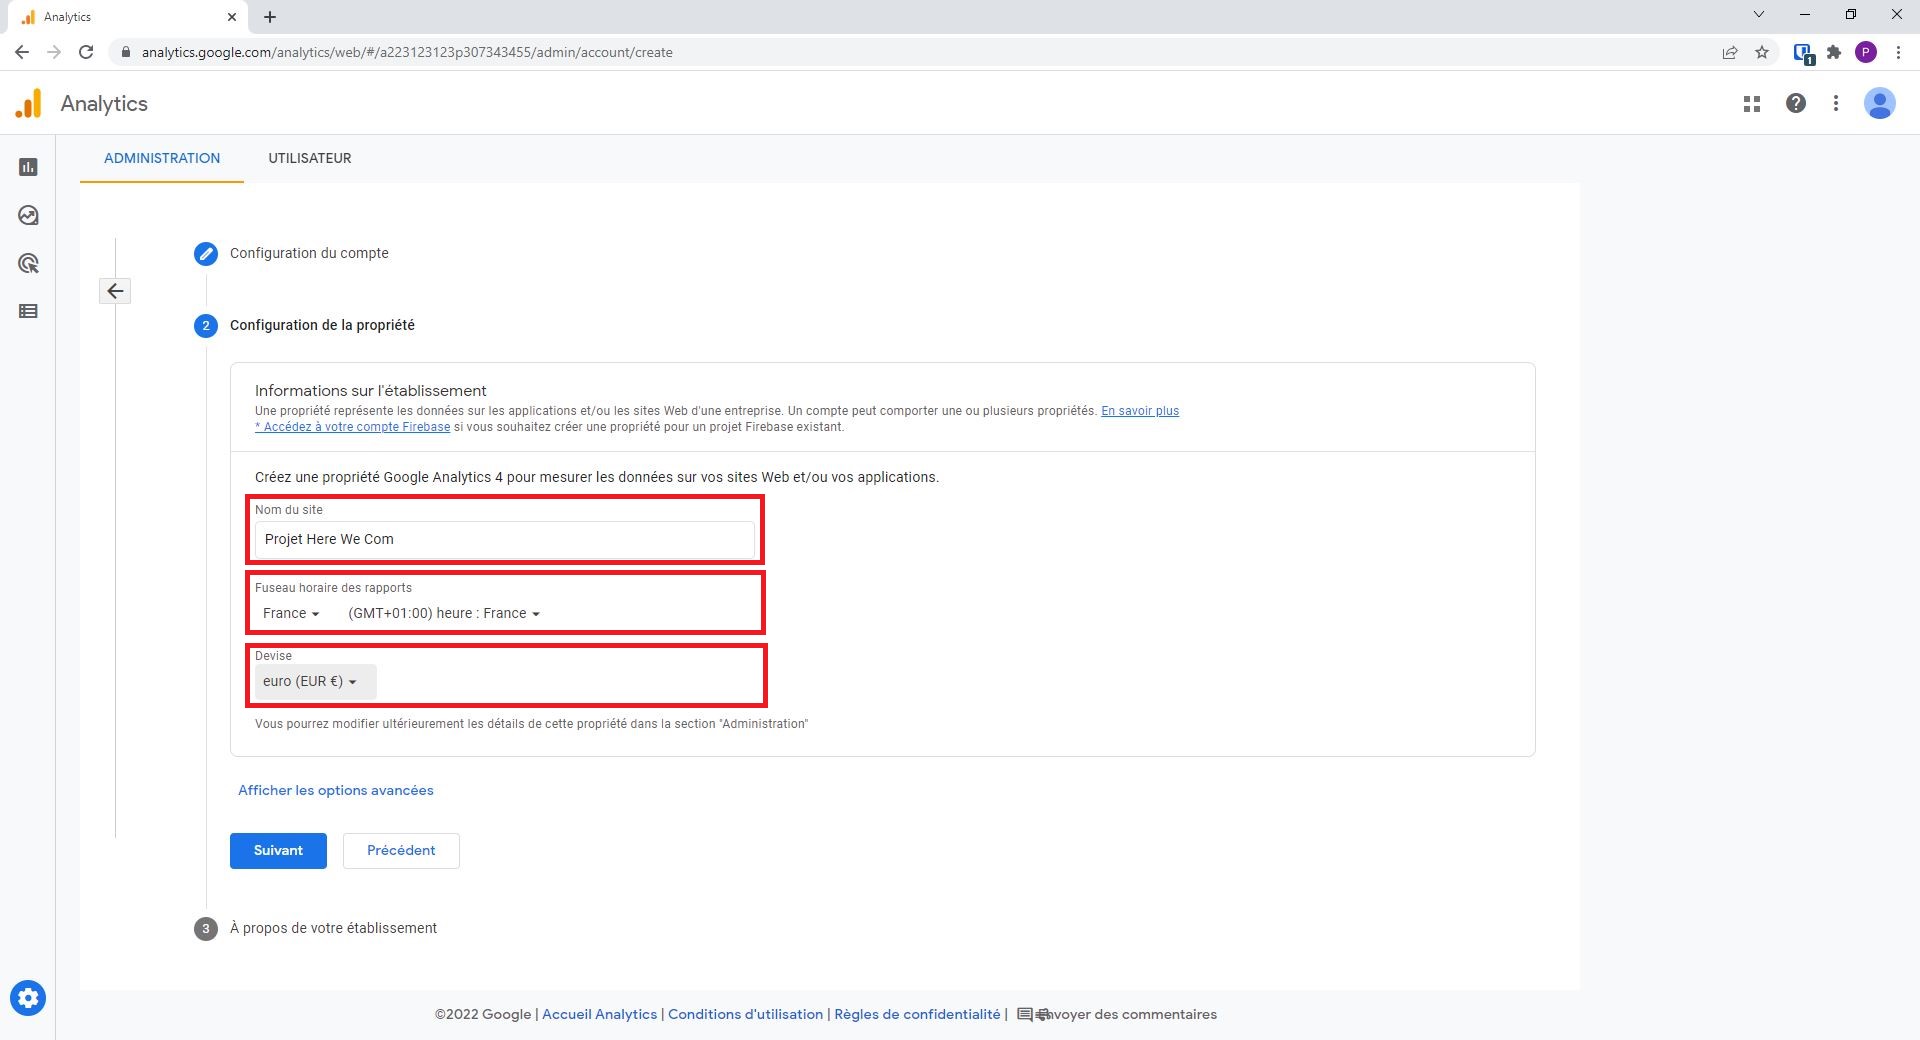The height and width of the screenshot is (1040, 1920).
Task: Open the Advertising icon in left sidebar
Action: tap(28, 263)
